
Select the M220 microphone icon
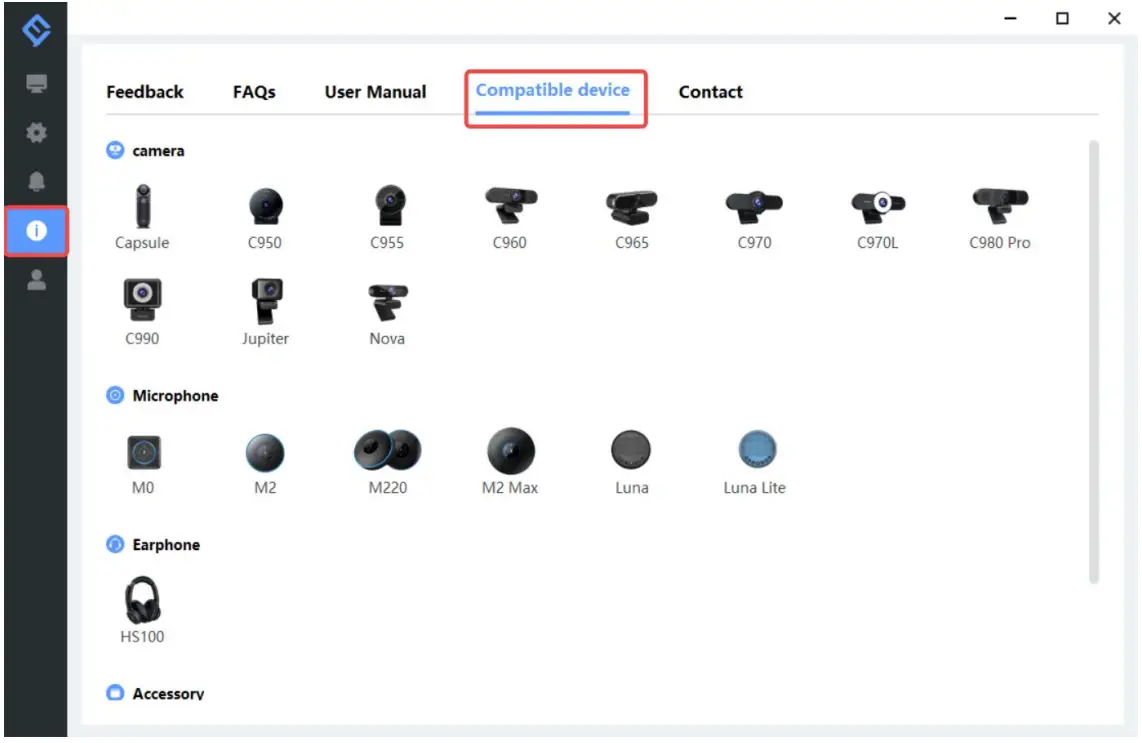[387, 449]
